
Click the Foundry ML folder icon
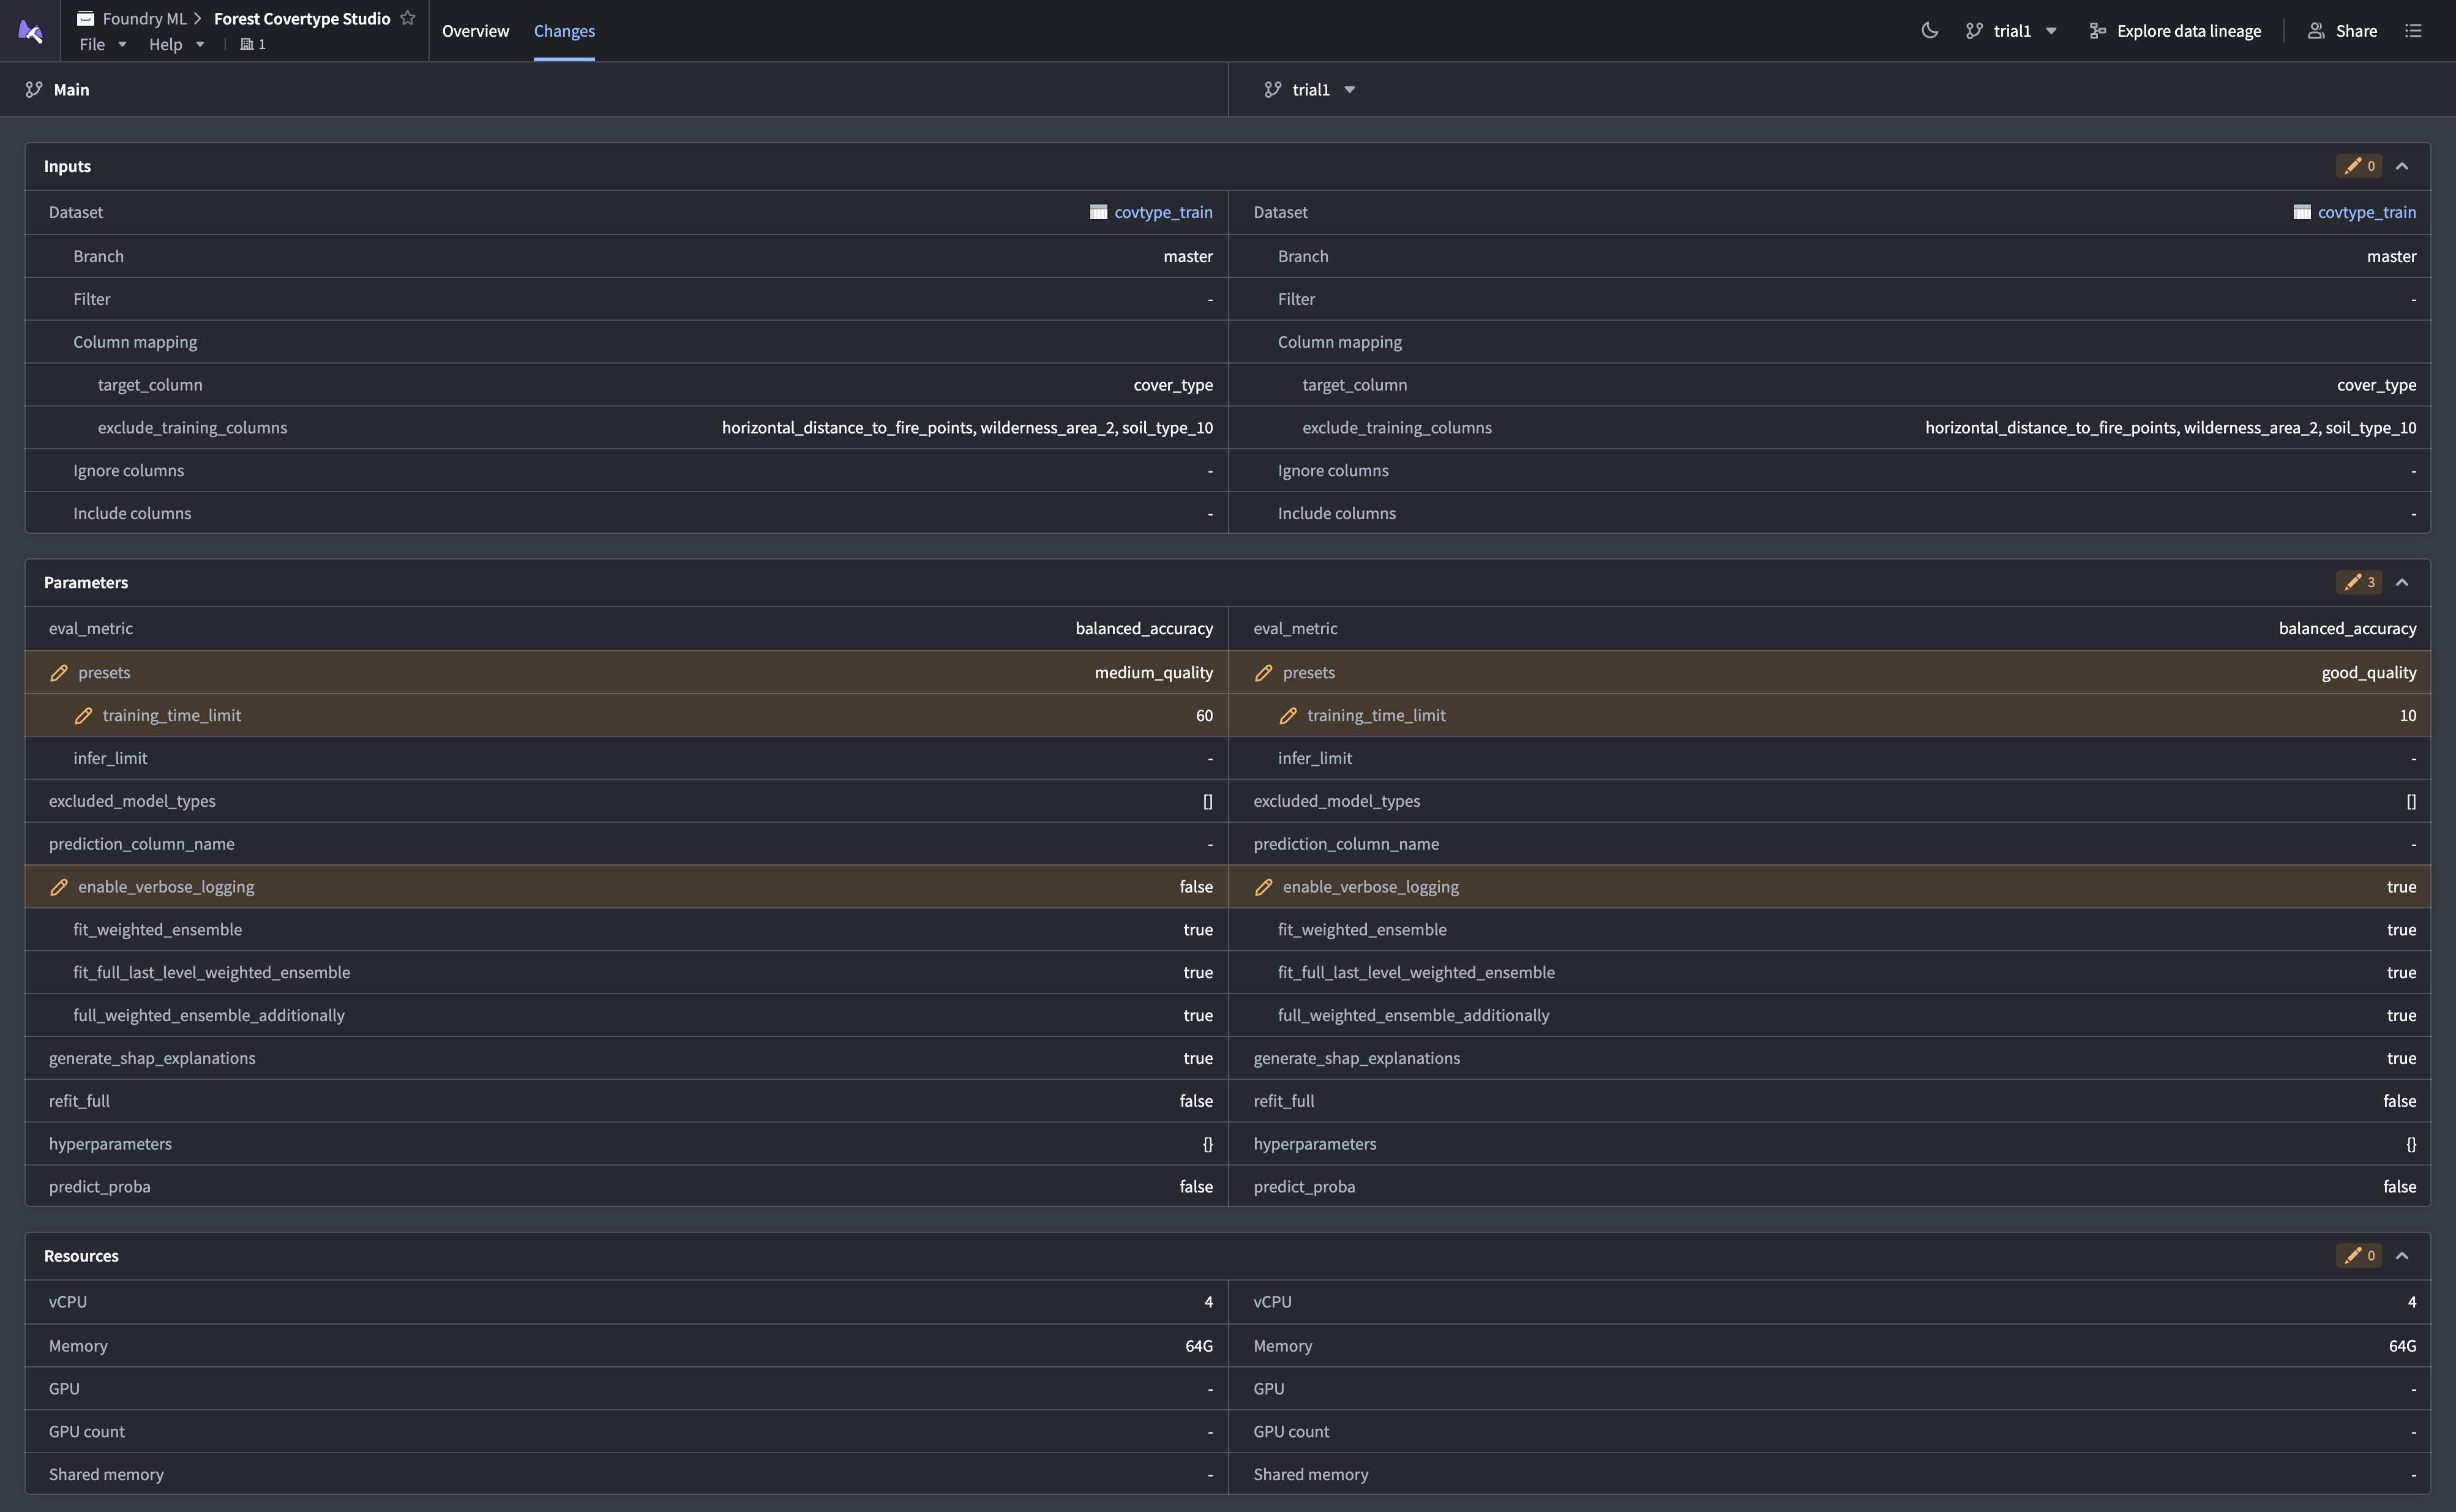(x=86, y=18)
